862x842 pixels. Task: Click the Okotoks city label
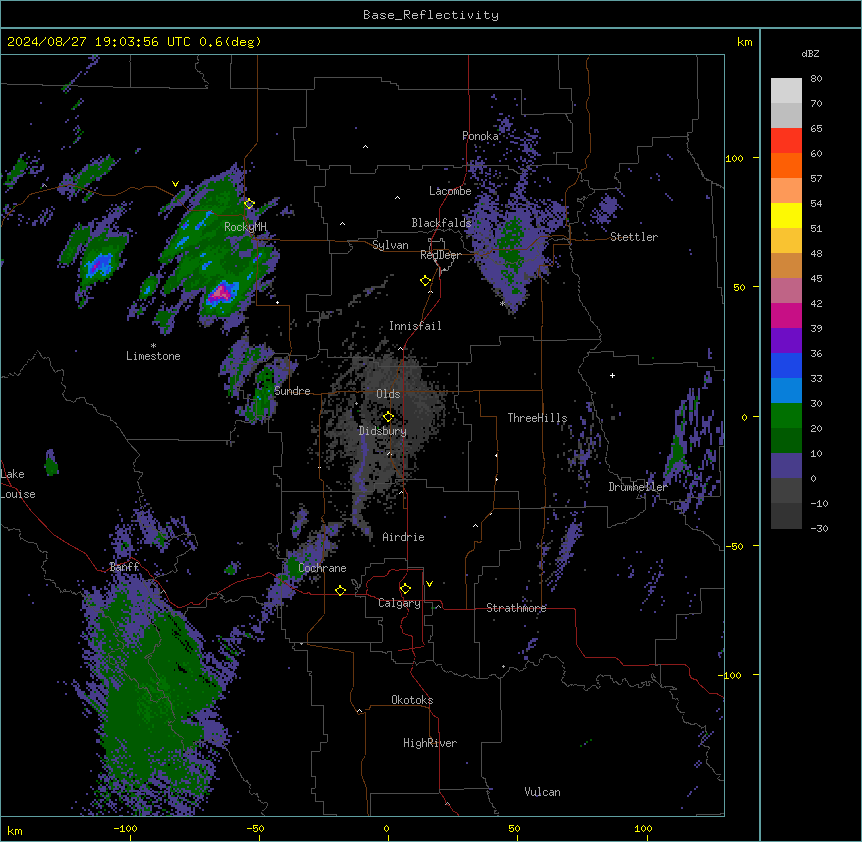pyautogui.click(x=412, y=700)
